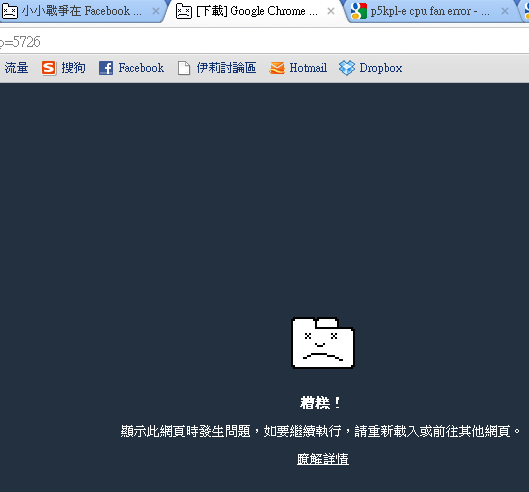Click the Sogou 搜狗 bookmark icon

(48, 68)
